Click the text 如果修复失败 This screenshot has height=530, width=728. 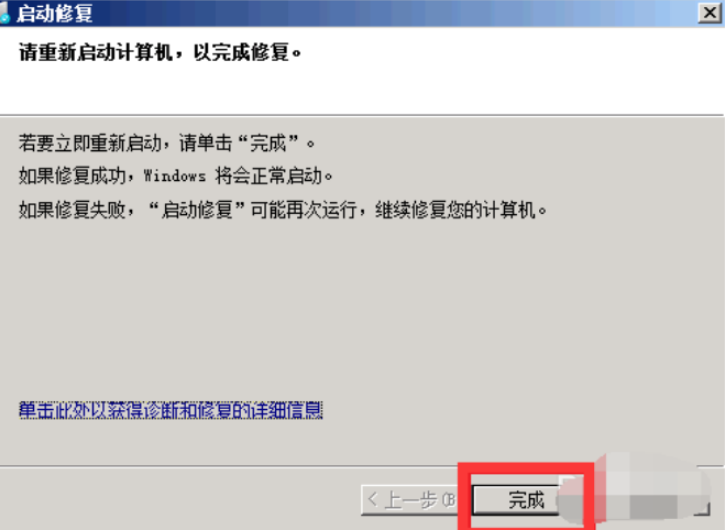click(x=72, y=210)
